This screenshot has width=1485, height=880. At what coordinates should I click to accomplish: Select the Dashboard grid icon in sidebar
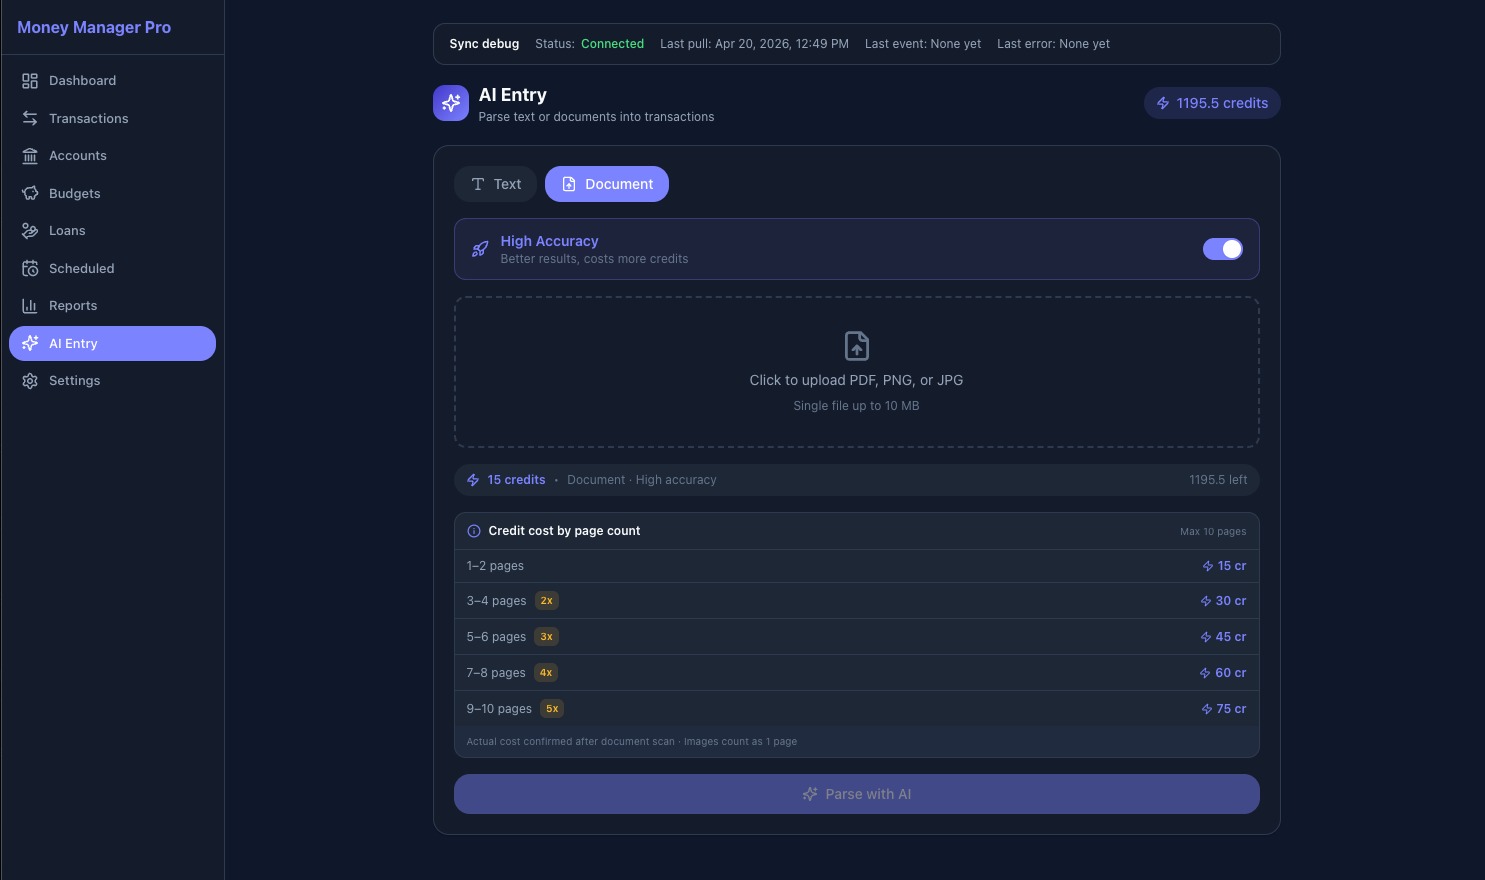point(30,81)
